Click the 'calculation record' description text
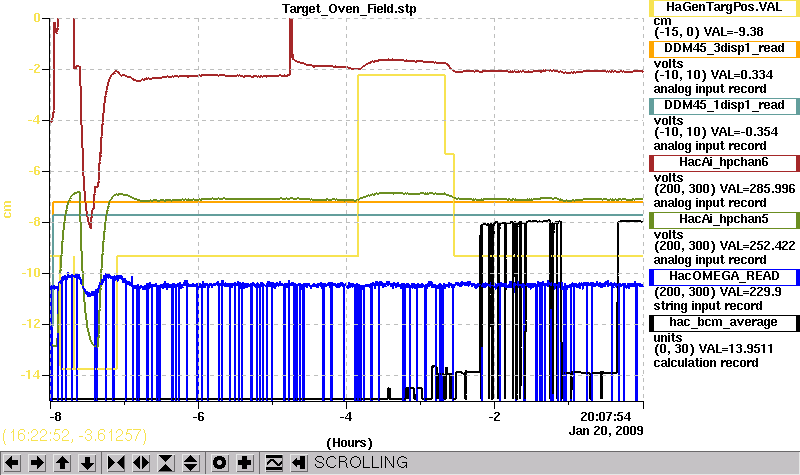 click(706, 363)
